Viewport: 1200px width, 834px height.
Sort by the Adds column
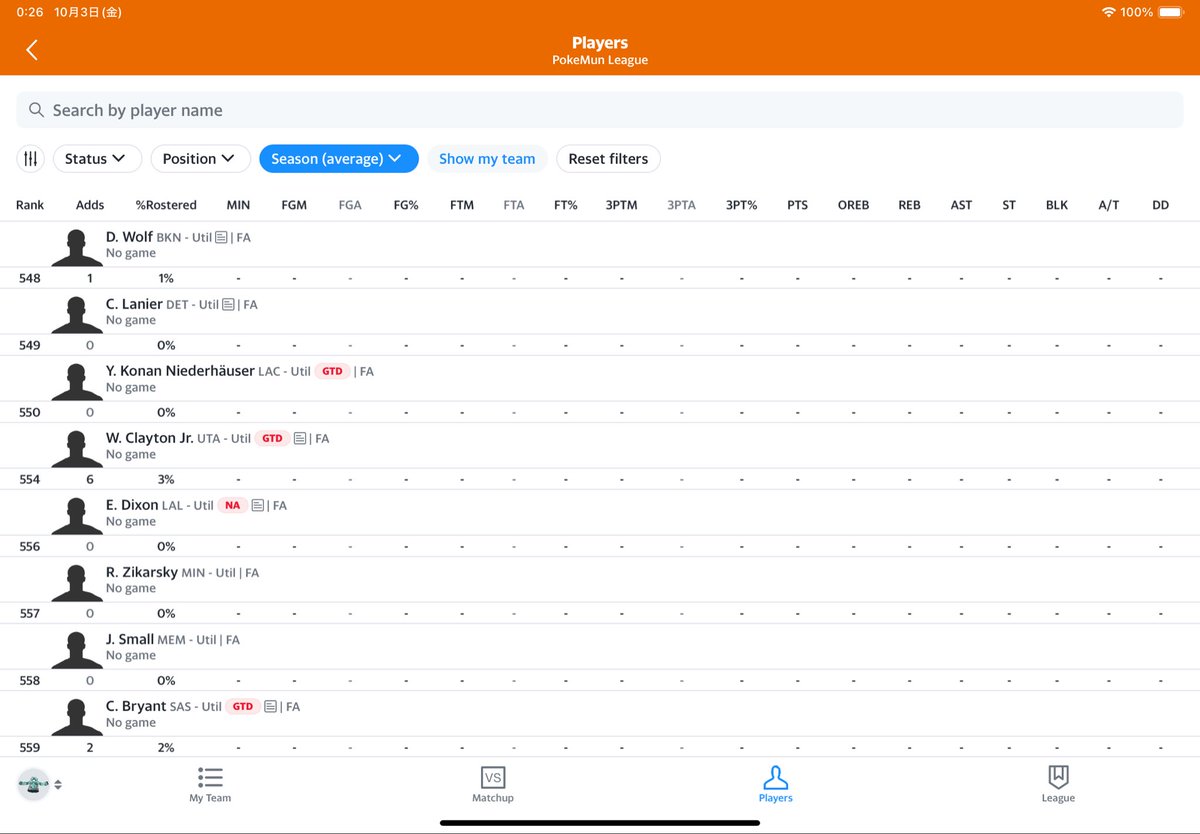coord(90,205)
